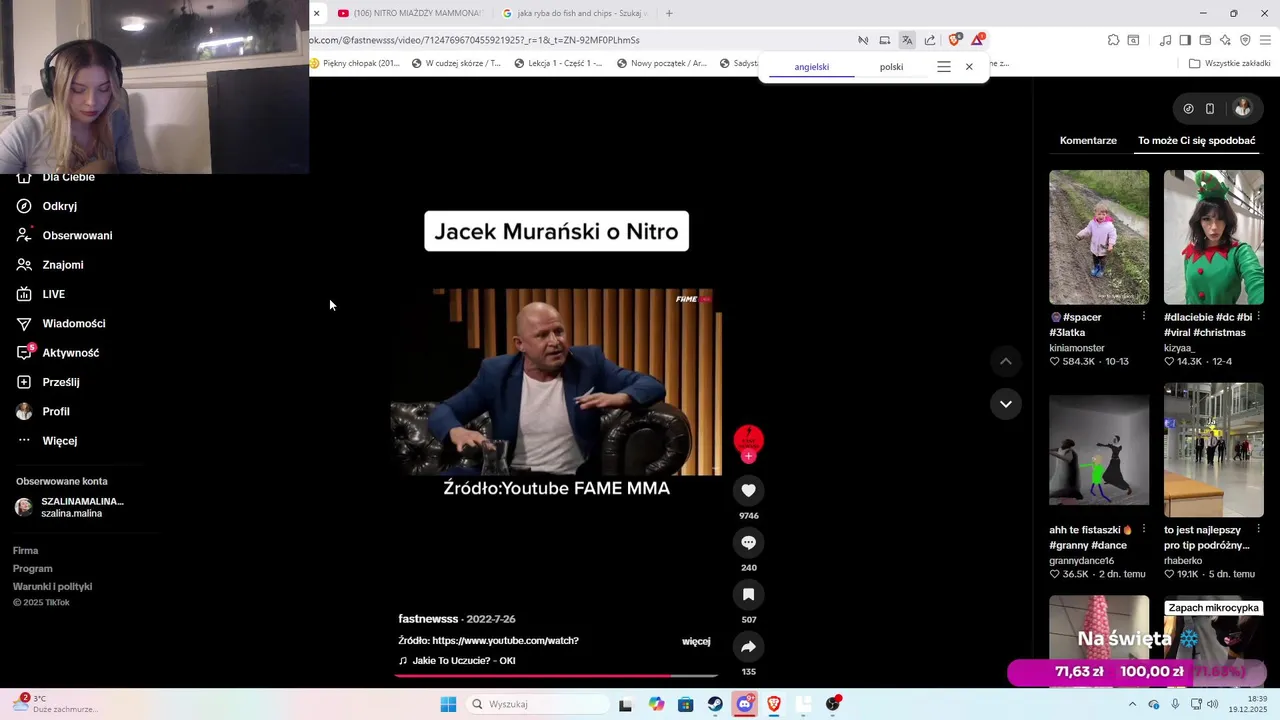
Task: Open the Firma footer link
Action: (25, 551)
